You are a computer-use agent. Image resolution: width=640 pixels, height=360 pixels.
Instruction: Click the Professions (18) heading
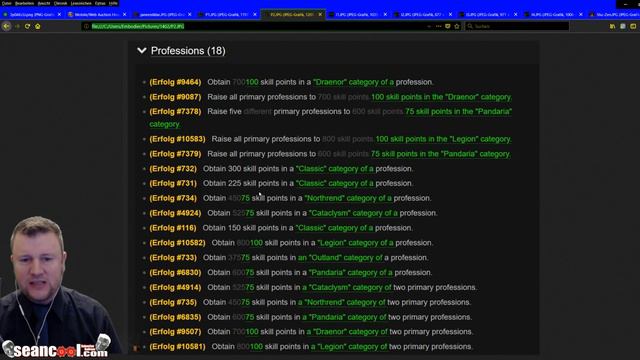188,51
